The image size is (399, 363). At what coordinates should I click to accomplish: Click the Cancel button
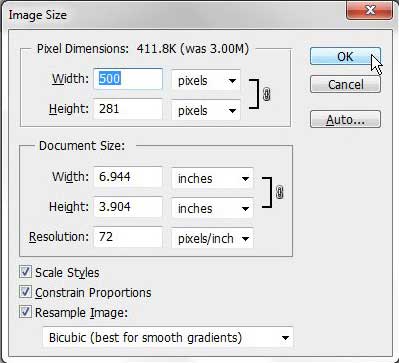click(345, 84)
